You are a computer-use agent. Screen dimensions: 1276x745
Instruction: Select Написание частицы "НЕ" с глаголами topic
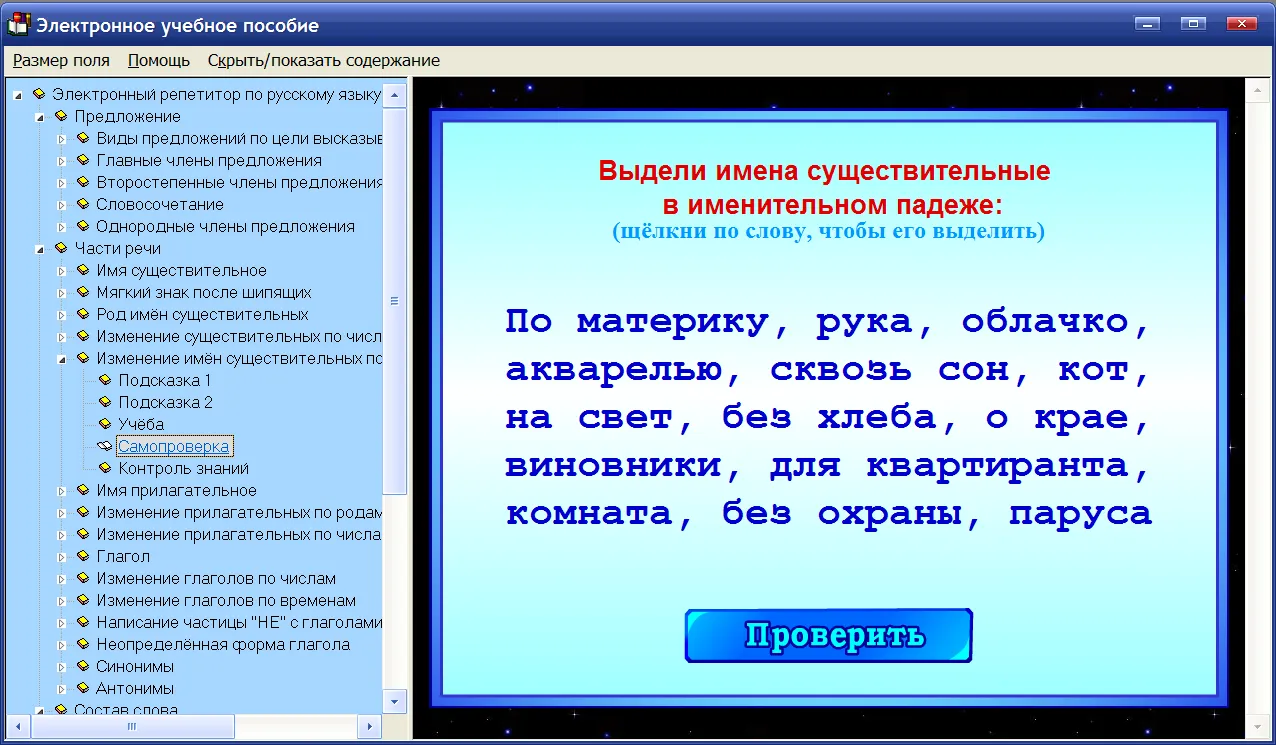(239, 622)
